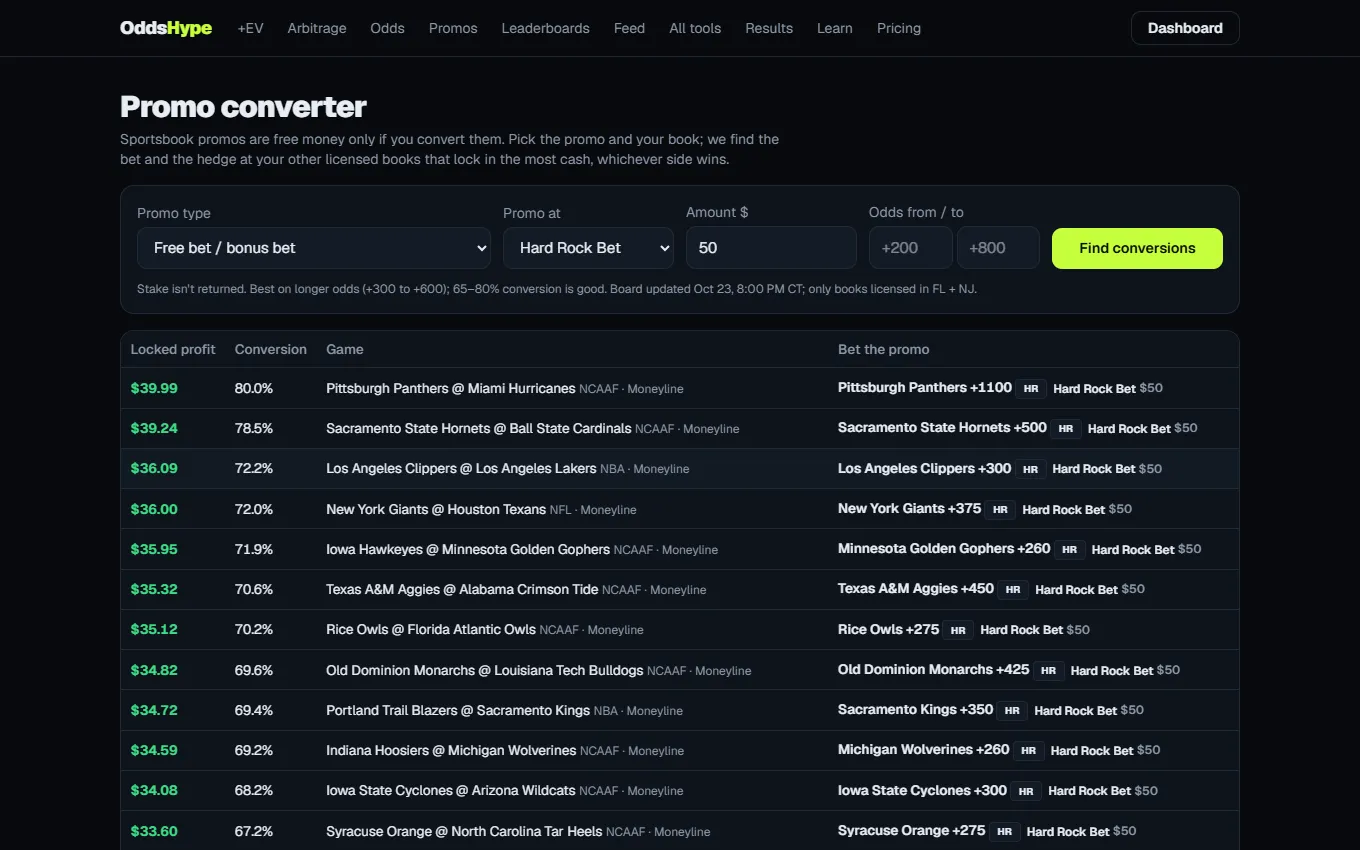Open Texas A&M Aggies @ Alabama Crimson Tide
This screenshot has height=850, width=1360.
(x=462, y=589)
